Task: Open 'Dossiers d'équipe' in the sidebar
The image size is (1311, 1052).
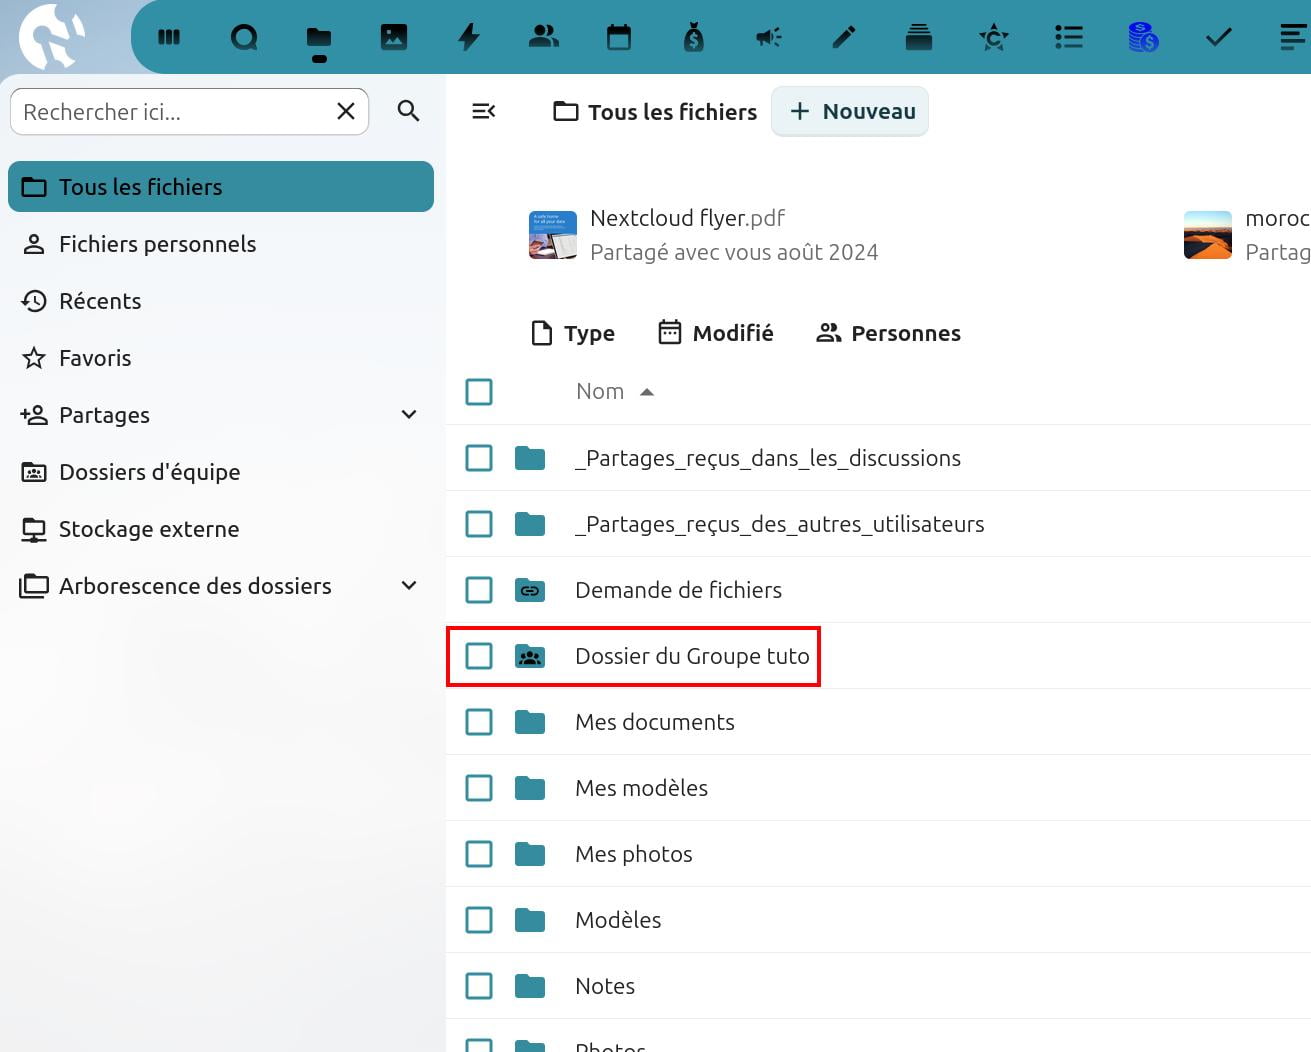Action: [x=221, y=472]
